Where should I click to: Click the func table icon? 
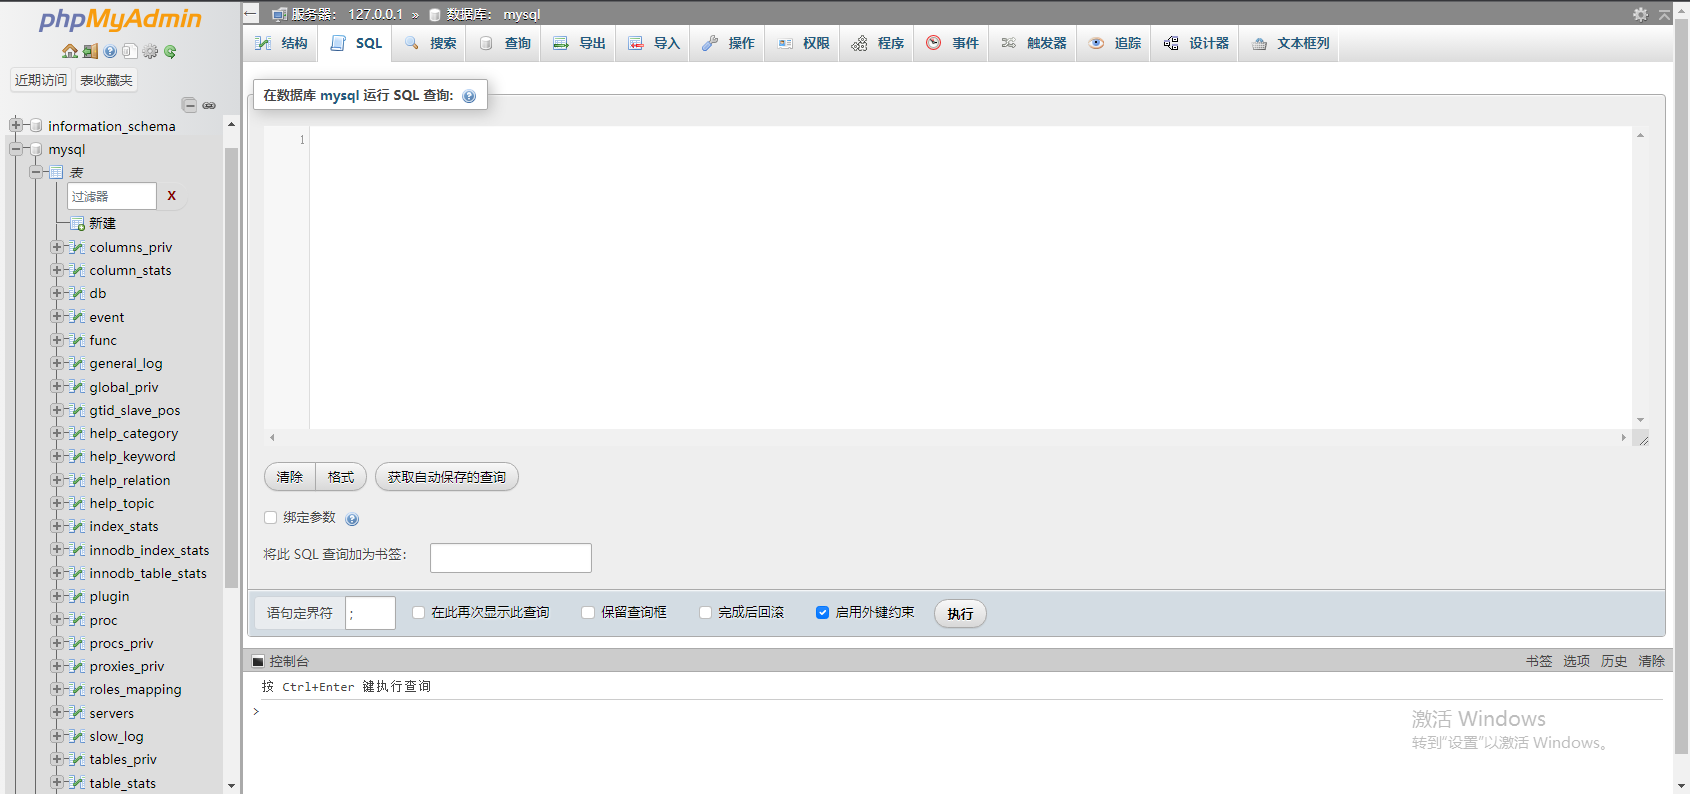[77, 340]
